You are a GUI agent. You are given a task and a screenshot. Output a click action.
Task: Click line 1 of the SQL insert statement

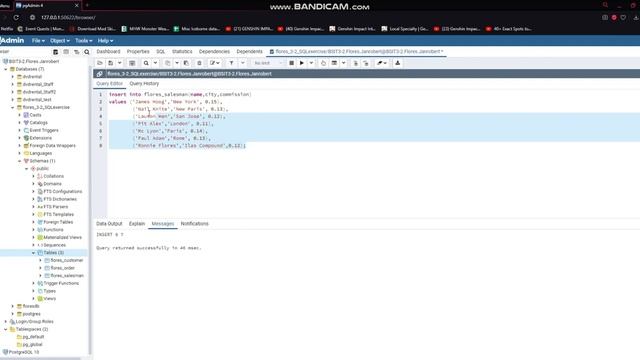pyautogui.click(x=180, y=94)
